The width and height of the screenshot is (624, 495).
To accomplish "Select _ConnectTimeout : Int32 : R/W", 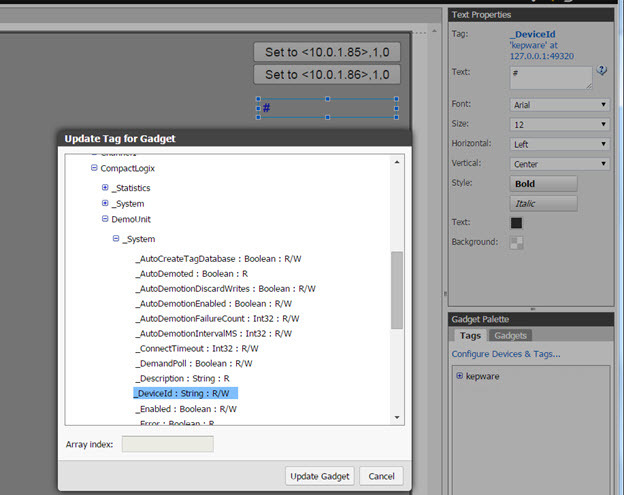I will pyautogui.click(x=197, y=349).
